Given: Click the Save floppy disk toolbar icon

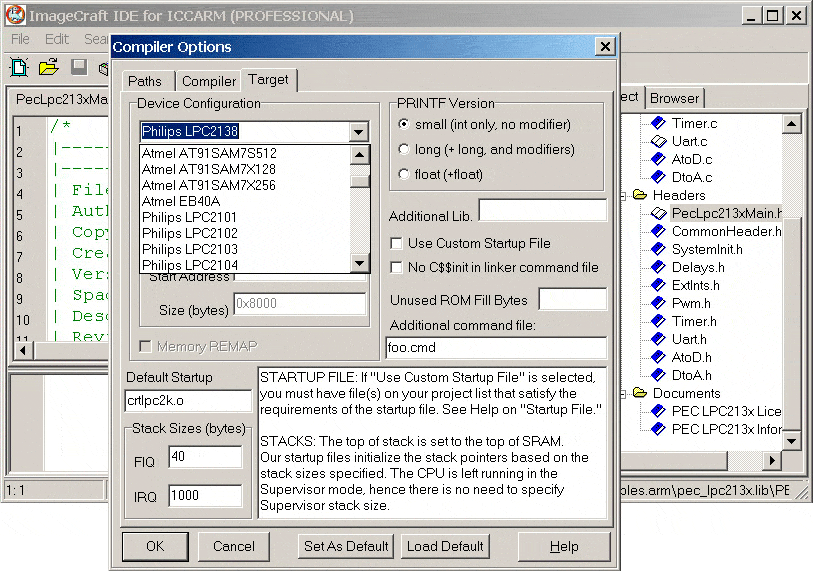Looking at the screenshot, I should 79,67.
